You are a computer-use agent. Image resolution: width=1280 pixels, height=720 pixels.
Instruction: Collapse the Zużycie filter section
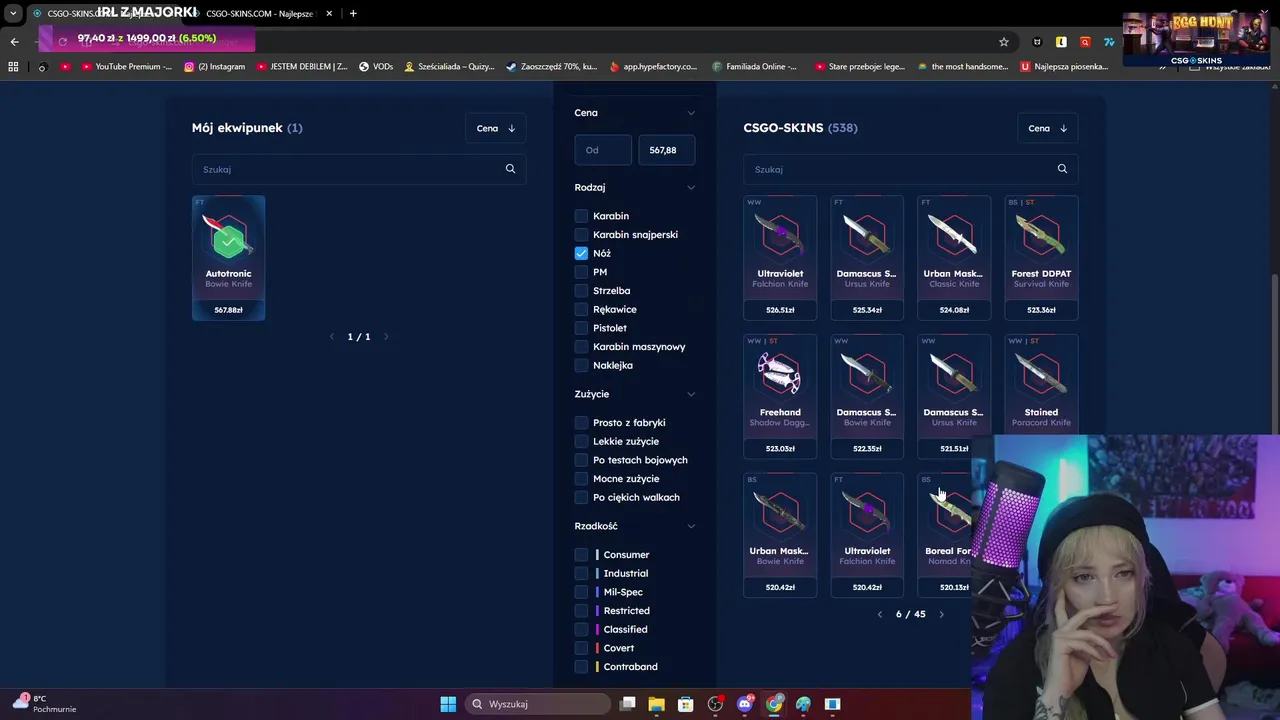point(690,394)
